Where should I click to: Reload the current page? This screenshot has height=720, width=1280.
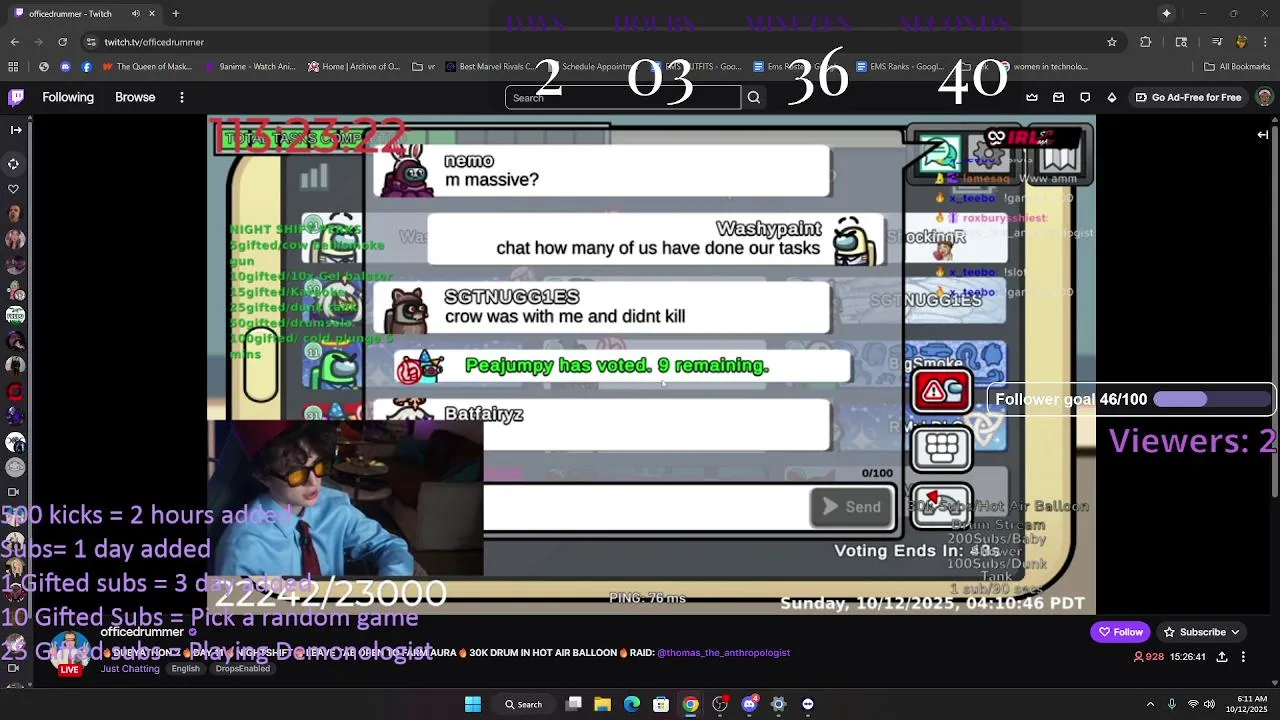[63, 42]
